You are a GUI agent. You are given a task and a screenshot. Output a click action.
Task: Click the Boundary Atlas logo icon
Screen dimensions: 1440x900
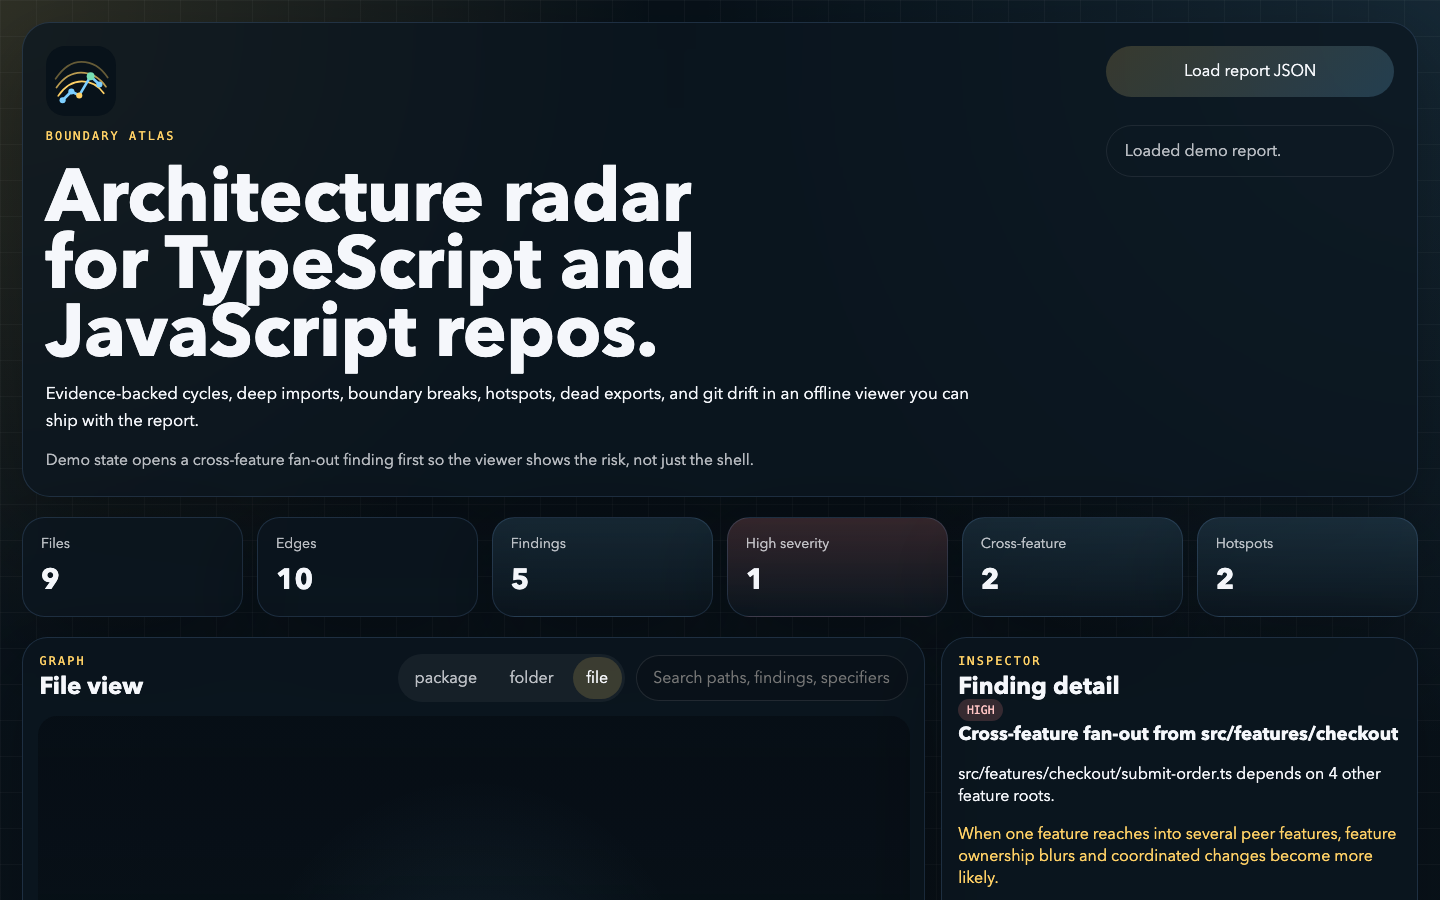pyautogui.click(x=81, y=81)
